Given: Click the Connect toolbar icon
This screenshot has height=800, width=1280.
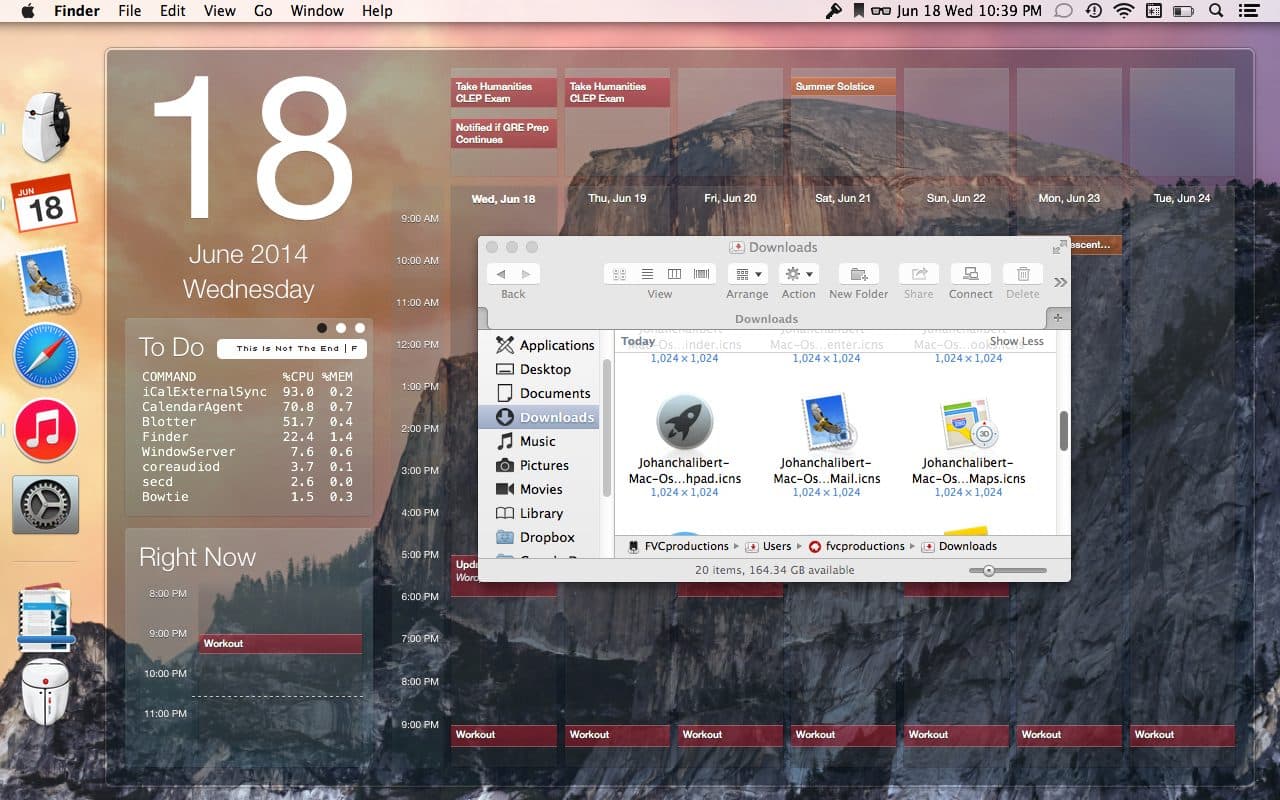Looking at the screenshot, I should (x=970, y=274).
